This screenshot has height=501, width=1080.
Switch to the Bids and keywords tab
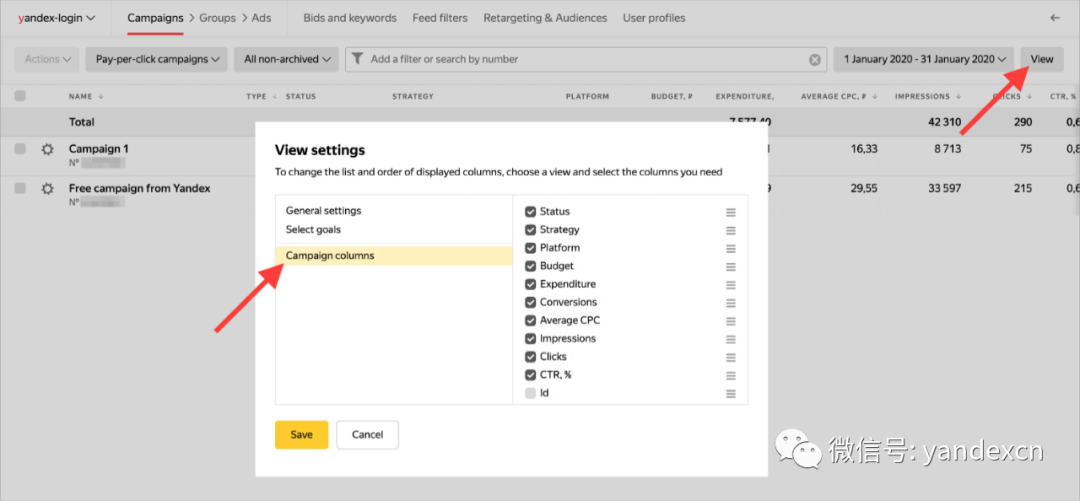350,18
